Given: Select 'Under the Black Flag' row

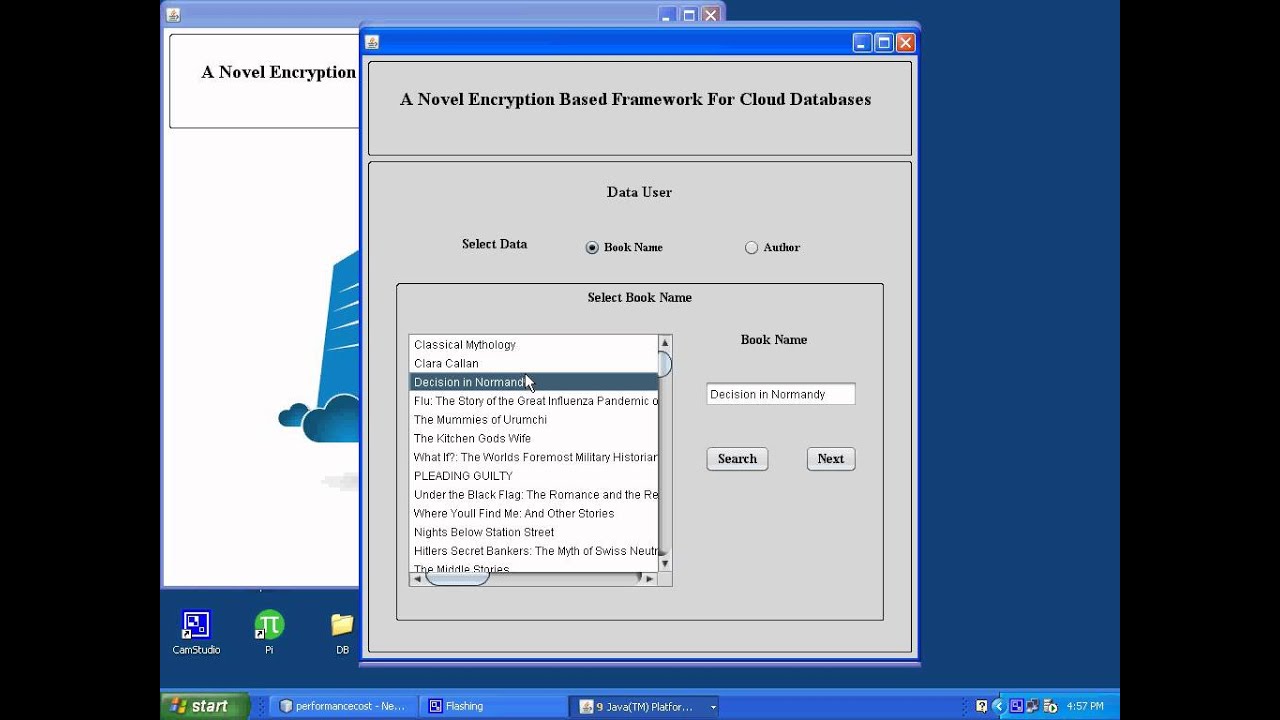Looking at the screenshot, I should [x=533, y=495].
